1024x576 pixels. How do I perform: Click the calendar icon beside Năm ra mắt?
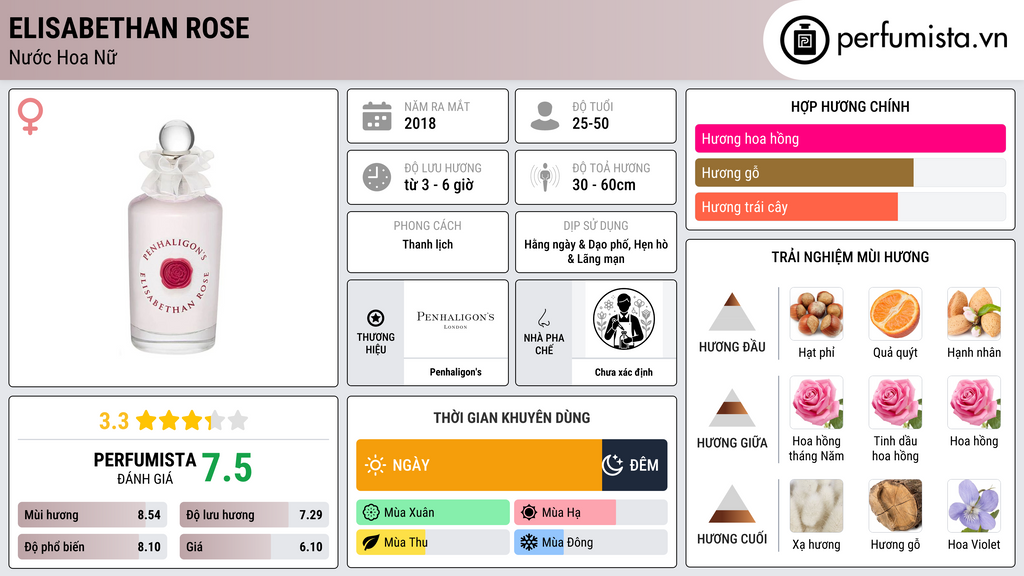click(x=377, y=116)
